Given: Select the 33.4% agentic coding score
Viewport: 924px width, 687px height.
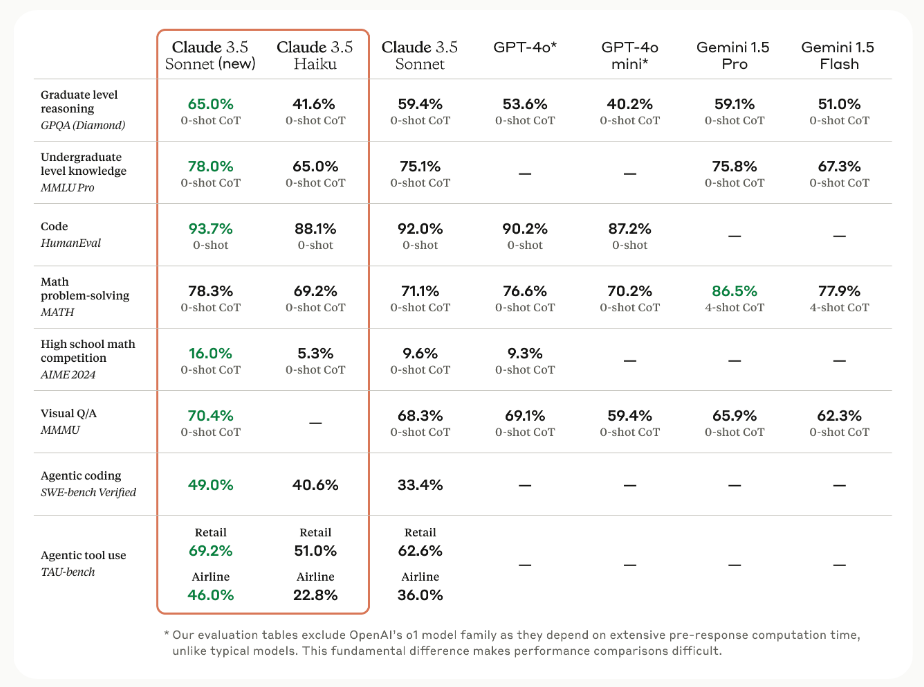Looking at the screenshot, I should point(420,485).
